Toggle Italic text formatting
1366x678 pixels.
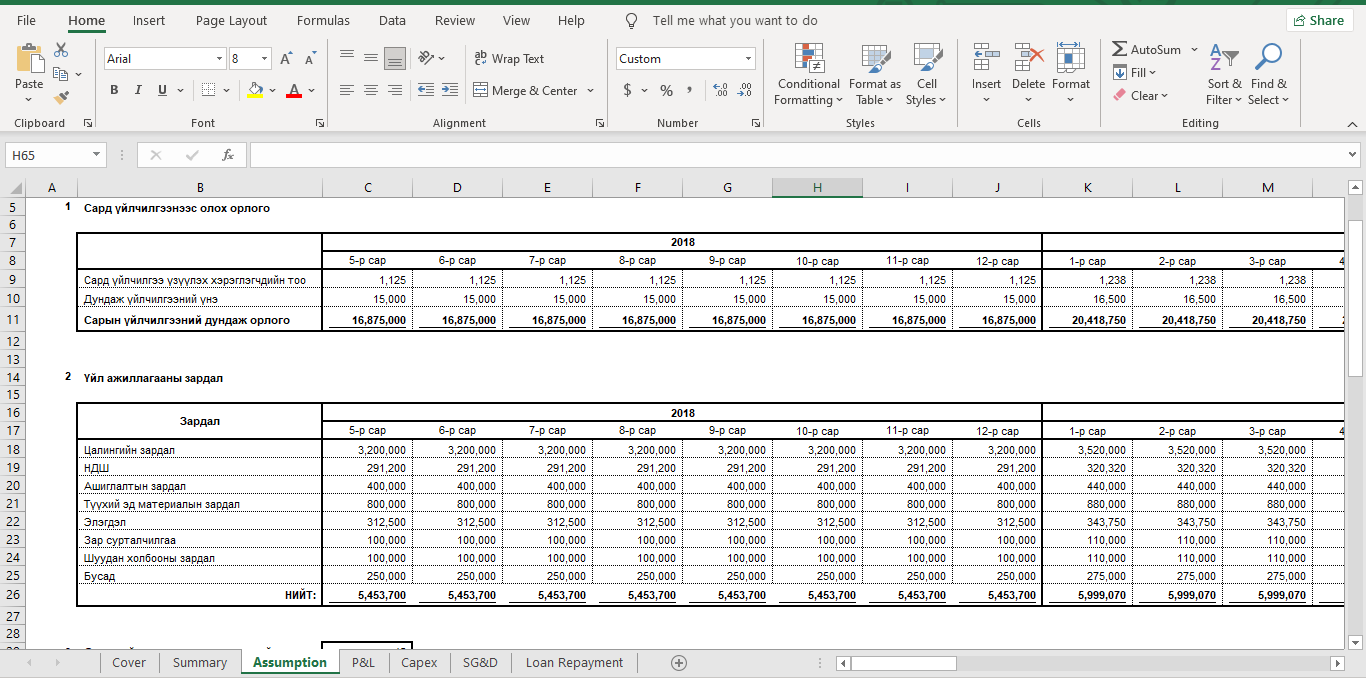click(x=138, y=90)
